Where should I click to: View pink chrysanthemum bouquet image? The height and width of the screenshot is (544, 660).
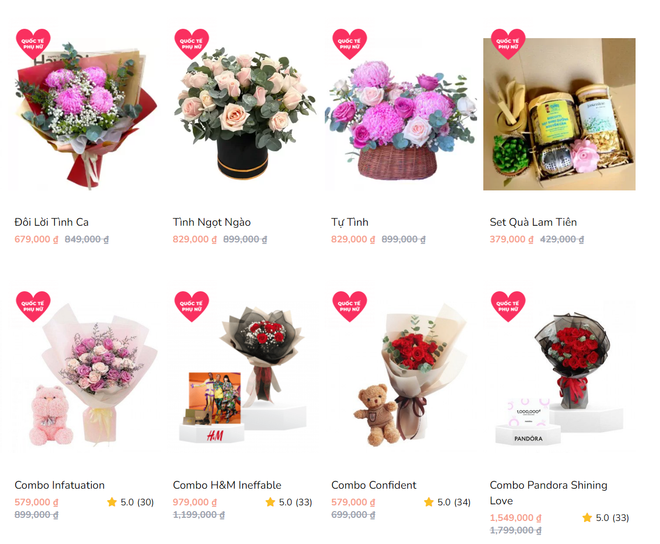[84, 115]
